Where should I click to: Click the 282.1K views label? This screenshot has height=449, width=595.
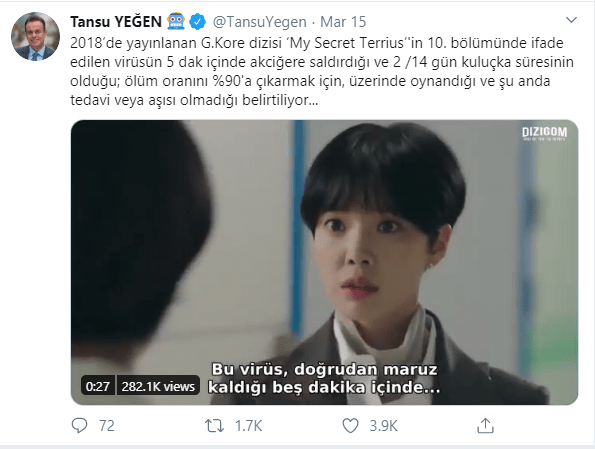point(158,386)
